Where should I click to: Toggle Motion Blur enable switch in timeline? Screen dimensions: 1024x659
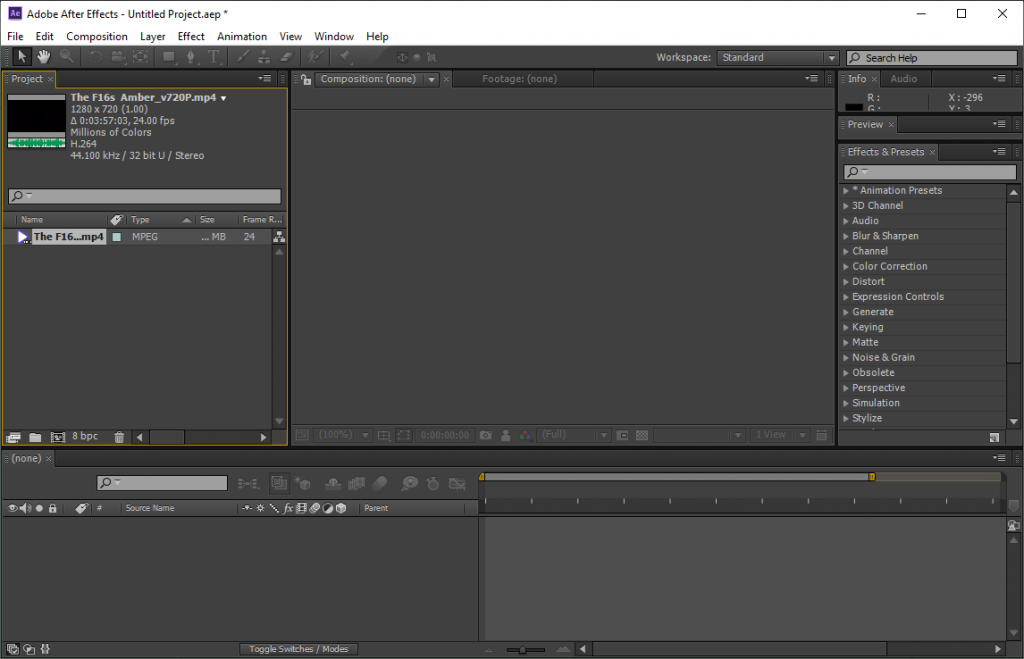pyautogui.click(x=379, y=483)
